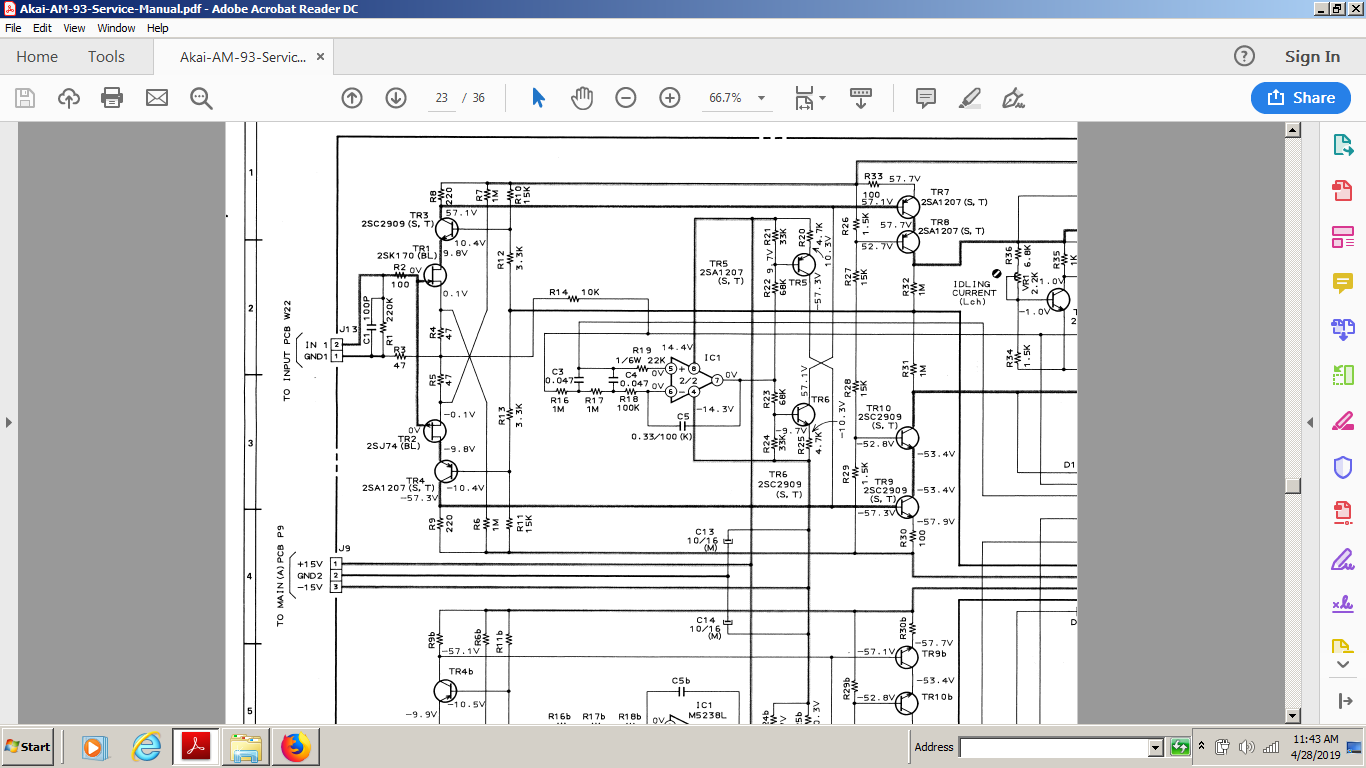Open the taskbar Address dropdown arrow
Viewport: 1366px width, 768px height.
click(x=1156, y=747)
